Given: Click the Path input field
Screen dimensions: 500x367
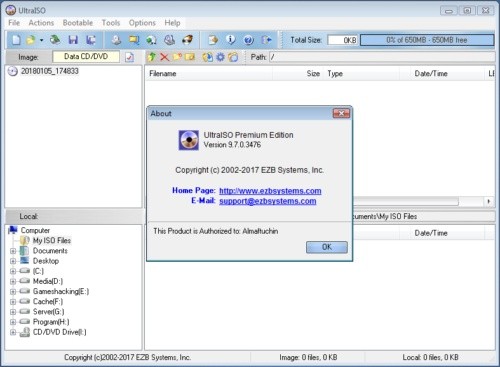Looking at the screenshot, I should (x=382, y=57).
